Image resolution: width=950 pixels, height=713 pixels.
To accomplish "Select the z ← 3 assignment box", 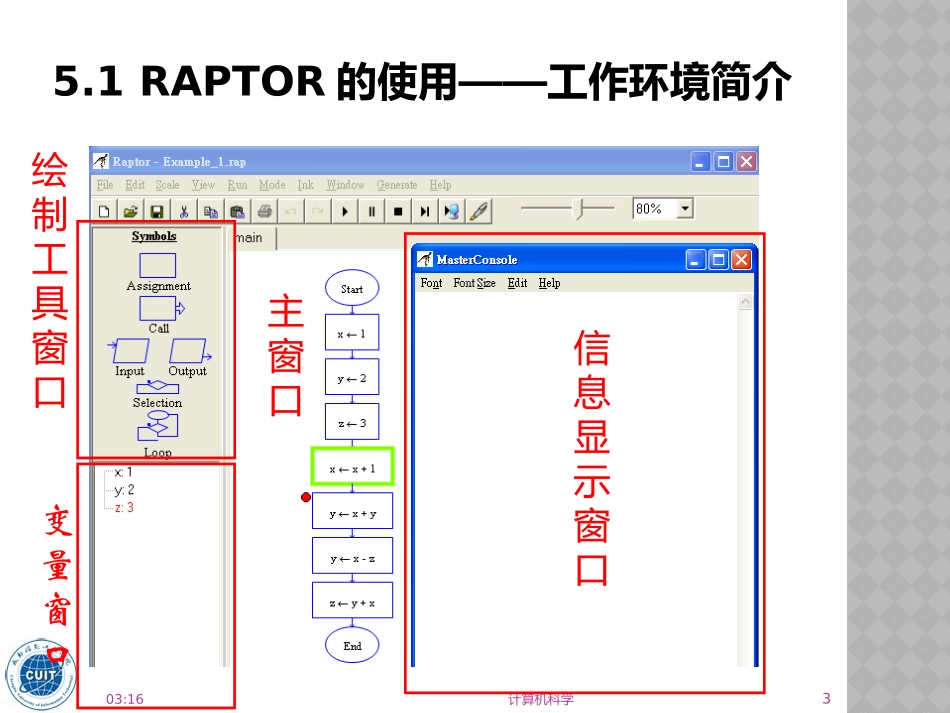I will tap(352, 422).
